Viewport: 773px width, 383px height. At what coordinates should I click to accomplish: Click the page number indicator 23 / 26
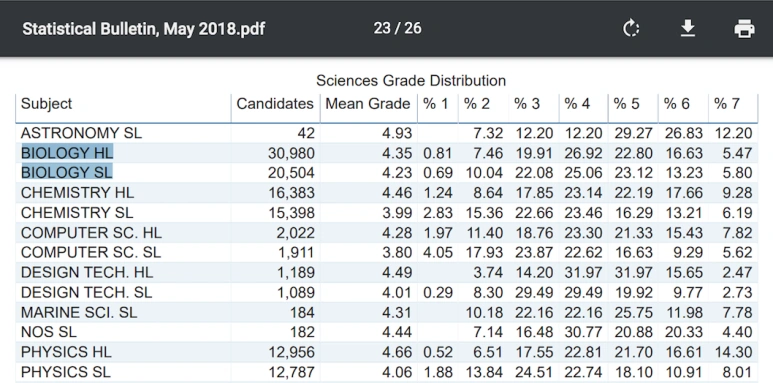pos(397,28)
